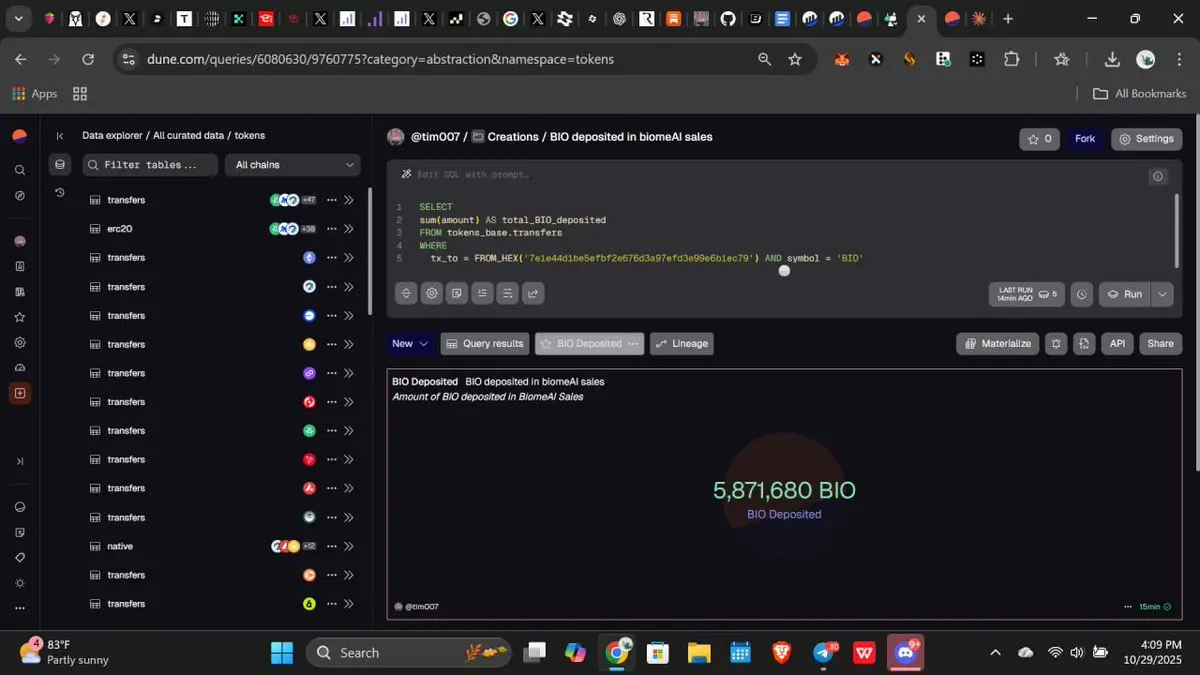Click the +12 chains badge on native

[x=309, y=546]
